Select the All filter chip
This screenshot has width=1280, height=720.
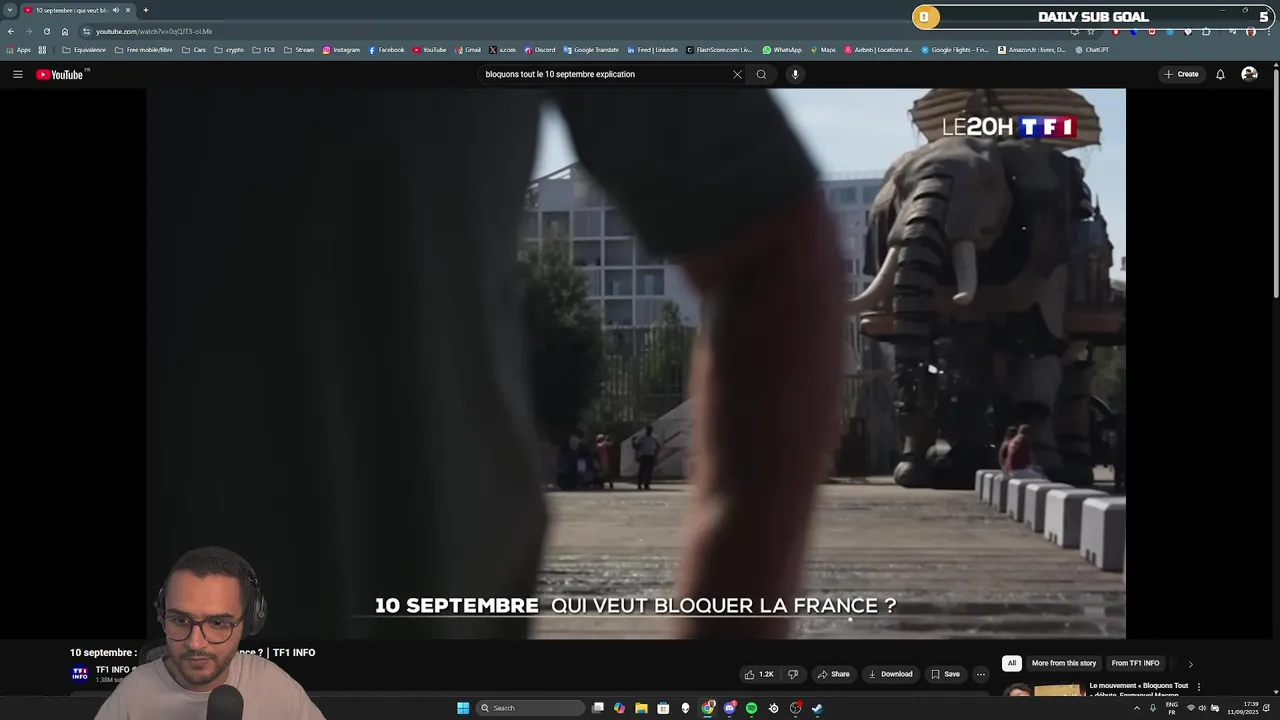tap(1012, 663)
